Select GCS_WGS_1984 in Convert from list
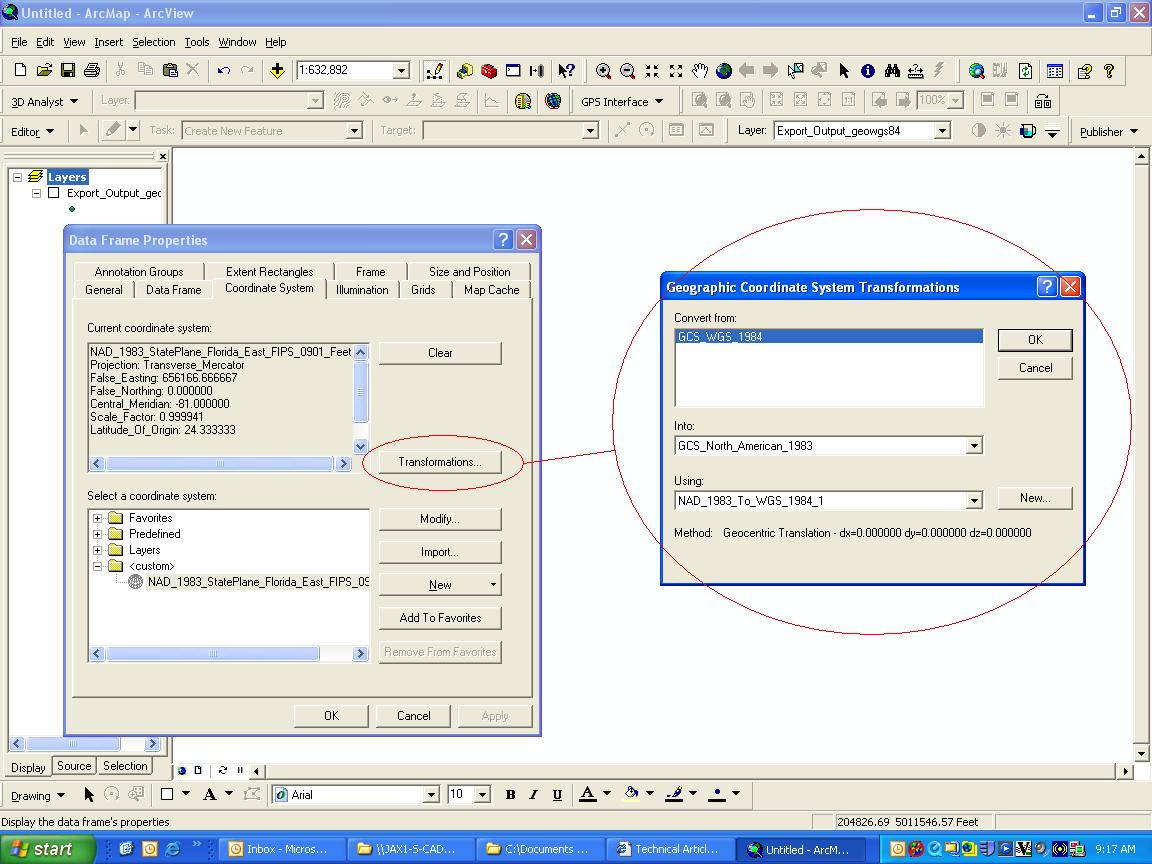 pyautogui.click(x=829, y=336)
